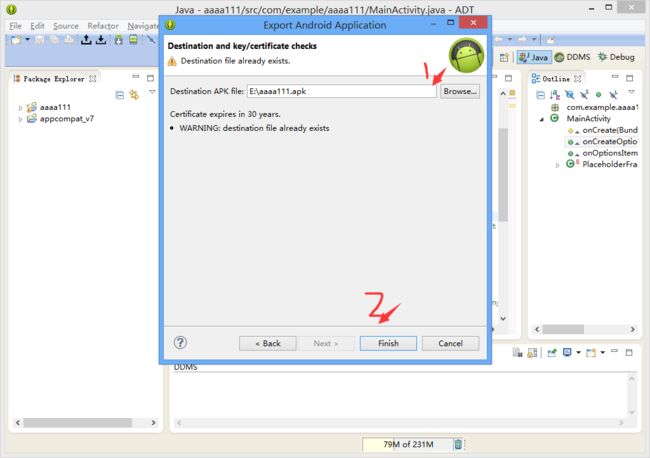The height and width of the screenshot is (458, 650).
Task: Toggle Link with Editor in Package Explorer
Action: pyautogui.click(x=134, y=95)
